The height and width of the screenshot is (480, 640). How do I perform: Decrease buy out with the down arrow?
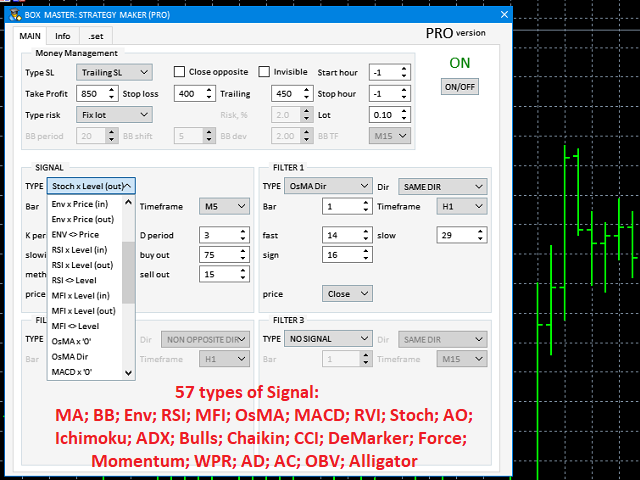[243, 258]
